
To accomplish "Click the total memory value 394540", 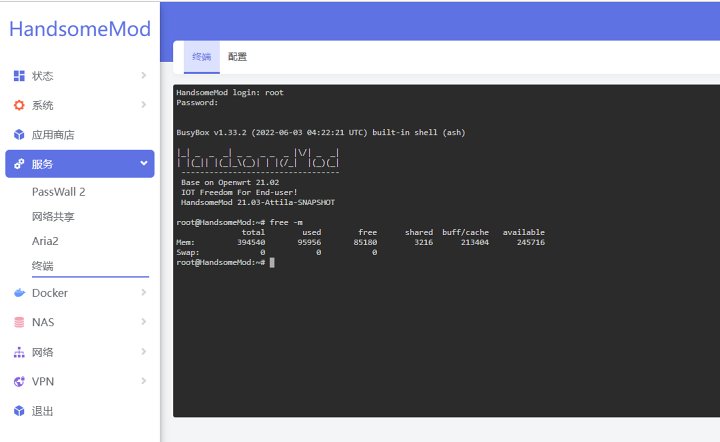I will (251, 242).
